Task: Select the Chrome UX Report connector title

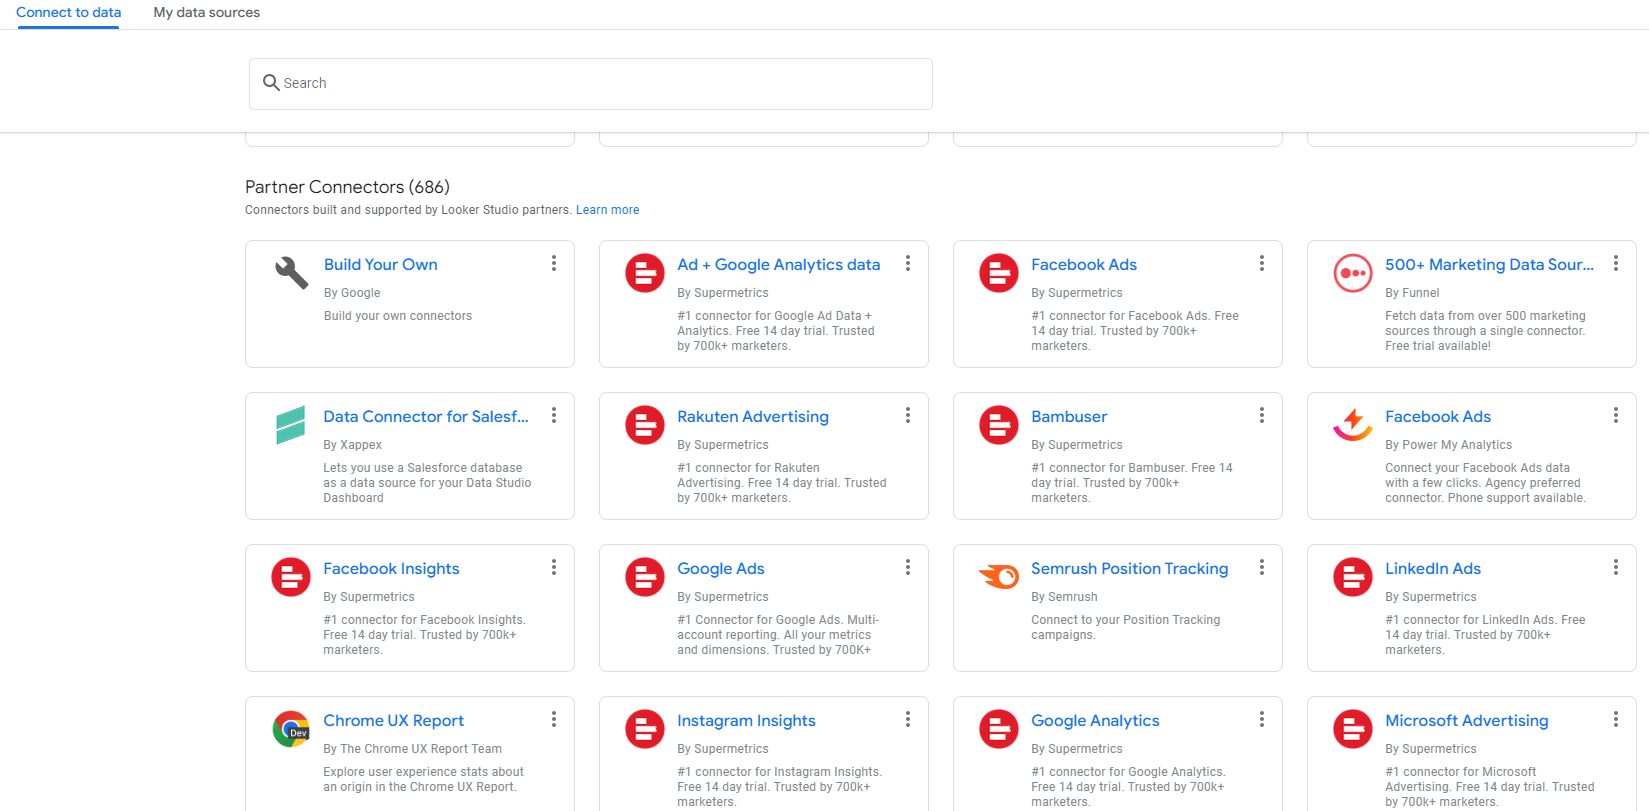Action: point(393,721)
